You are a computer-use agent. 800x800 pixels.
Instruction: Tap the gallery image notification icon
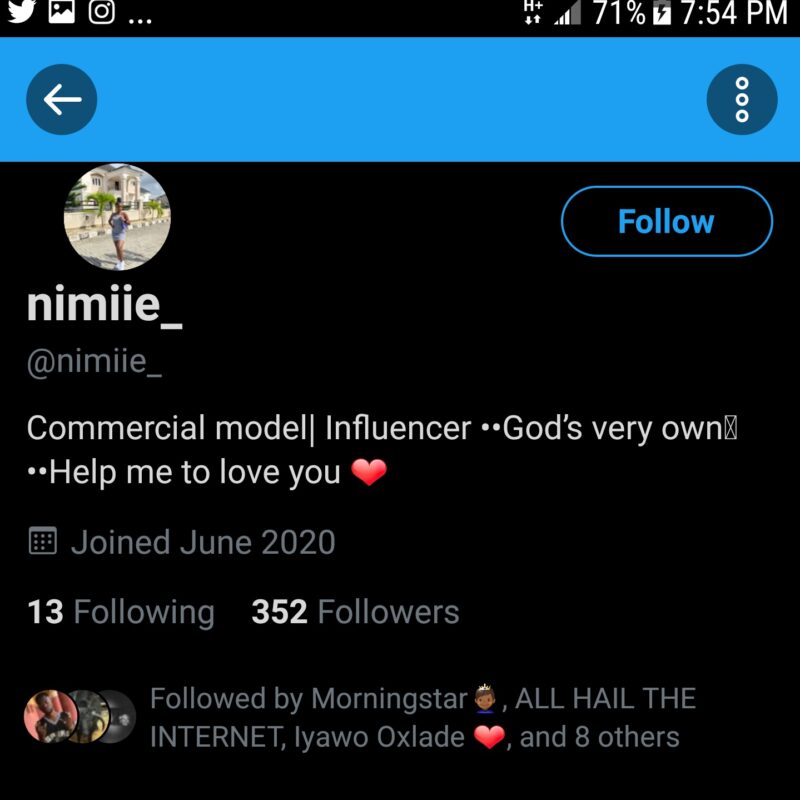(x=62, y=12)
